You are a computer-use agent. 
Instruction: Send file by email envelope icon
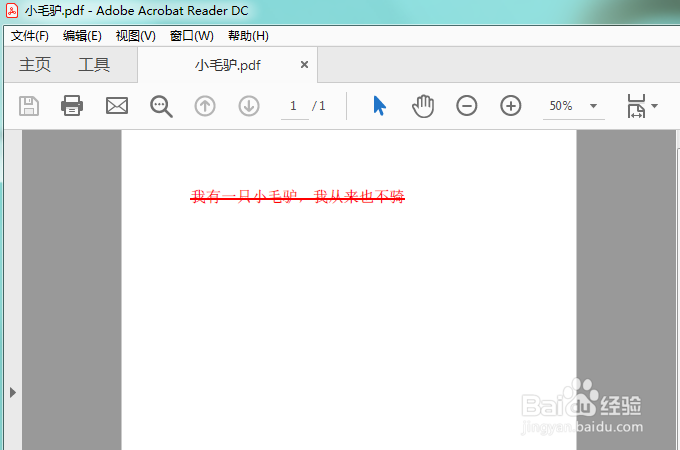click(x=117, y=106)
